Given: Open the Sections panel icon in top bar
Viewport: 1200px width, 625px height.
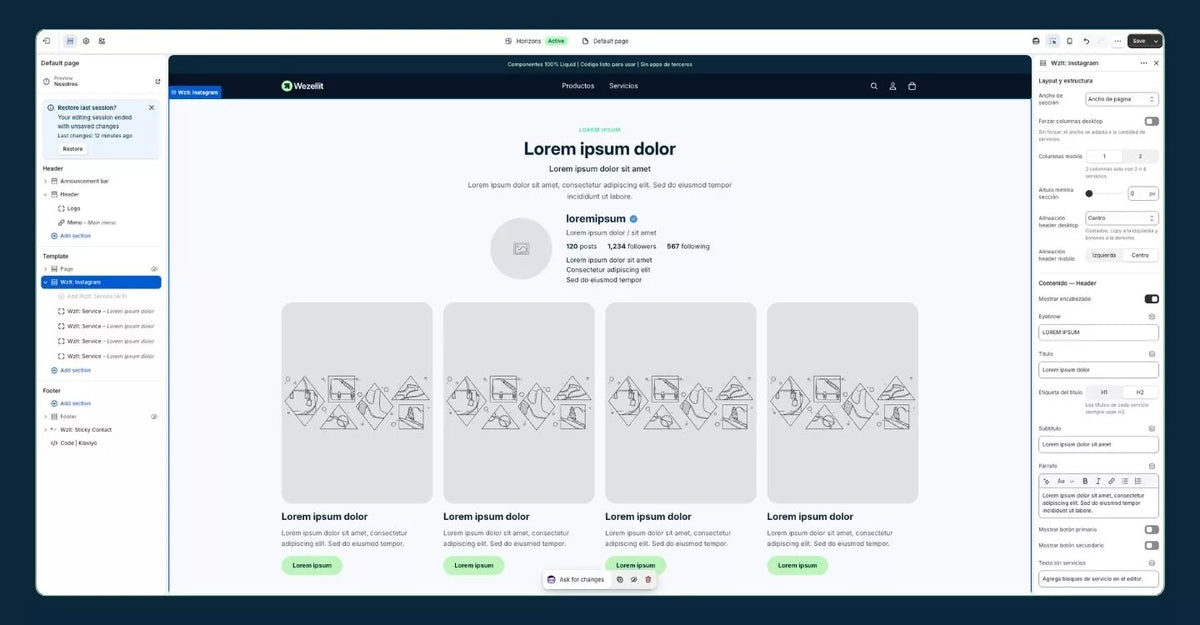Looking at the screenshot, I should click(x=70, y=41).
